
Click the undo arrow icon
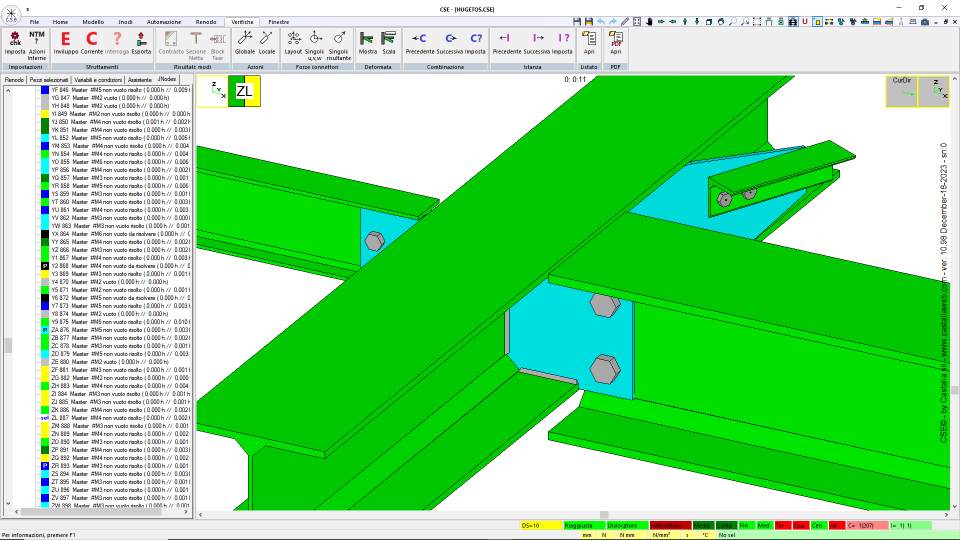(601, 21)
